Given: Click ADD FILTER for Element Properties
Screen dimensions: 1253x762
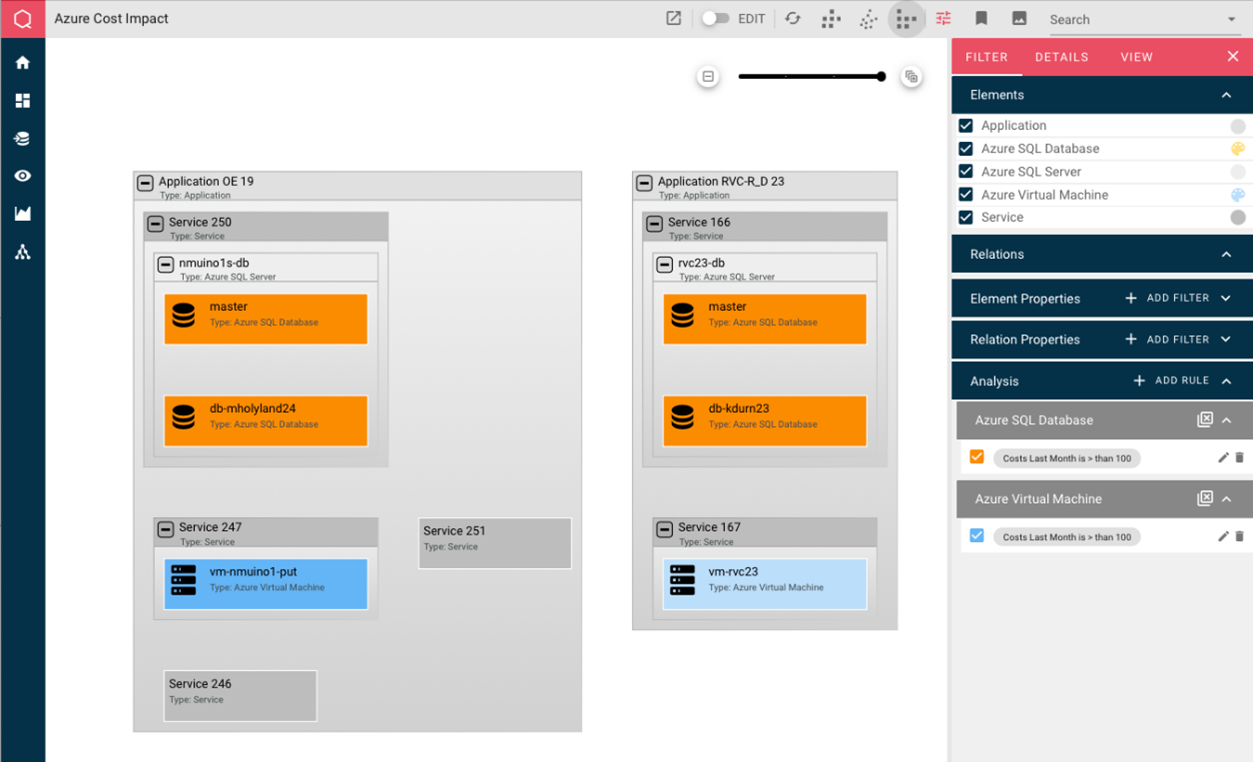Looking at the screenshot, I should pos(1167,298).
